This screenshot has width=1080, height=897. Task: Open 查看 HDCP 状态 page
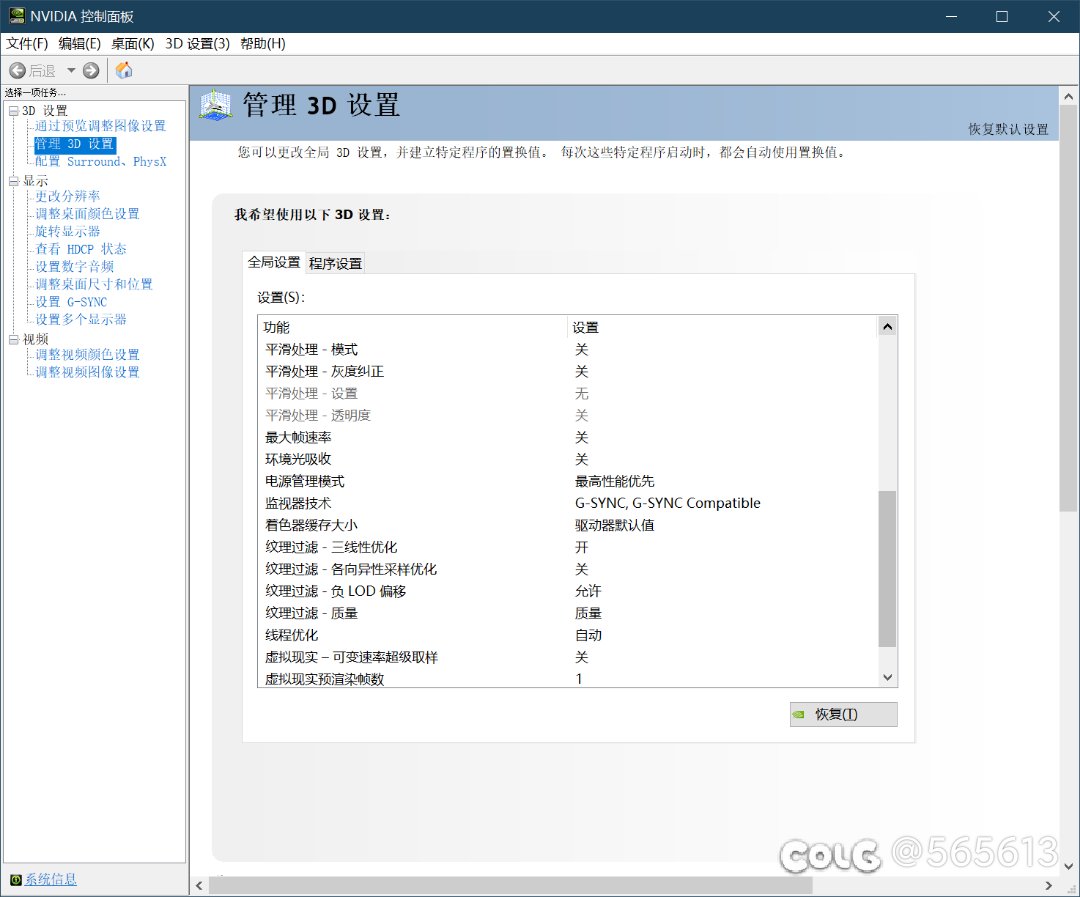[x=81, y=249]
